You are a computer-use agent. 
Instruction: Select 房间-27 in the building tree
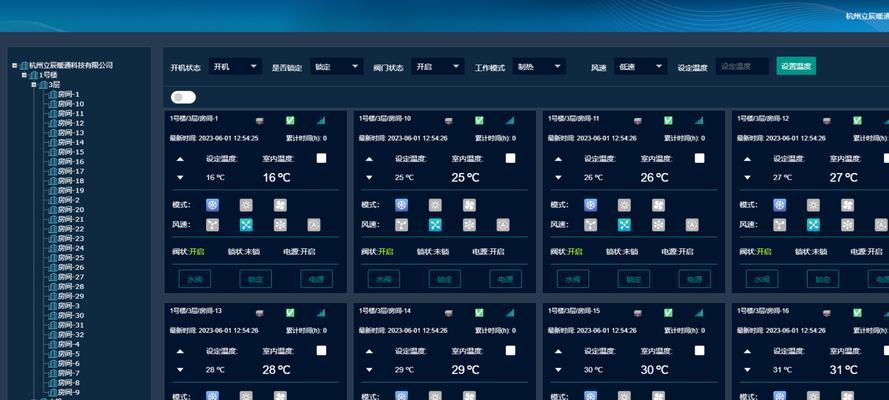point(71,277)
